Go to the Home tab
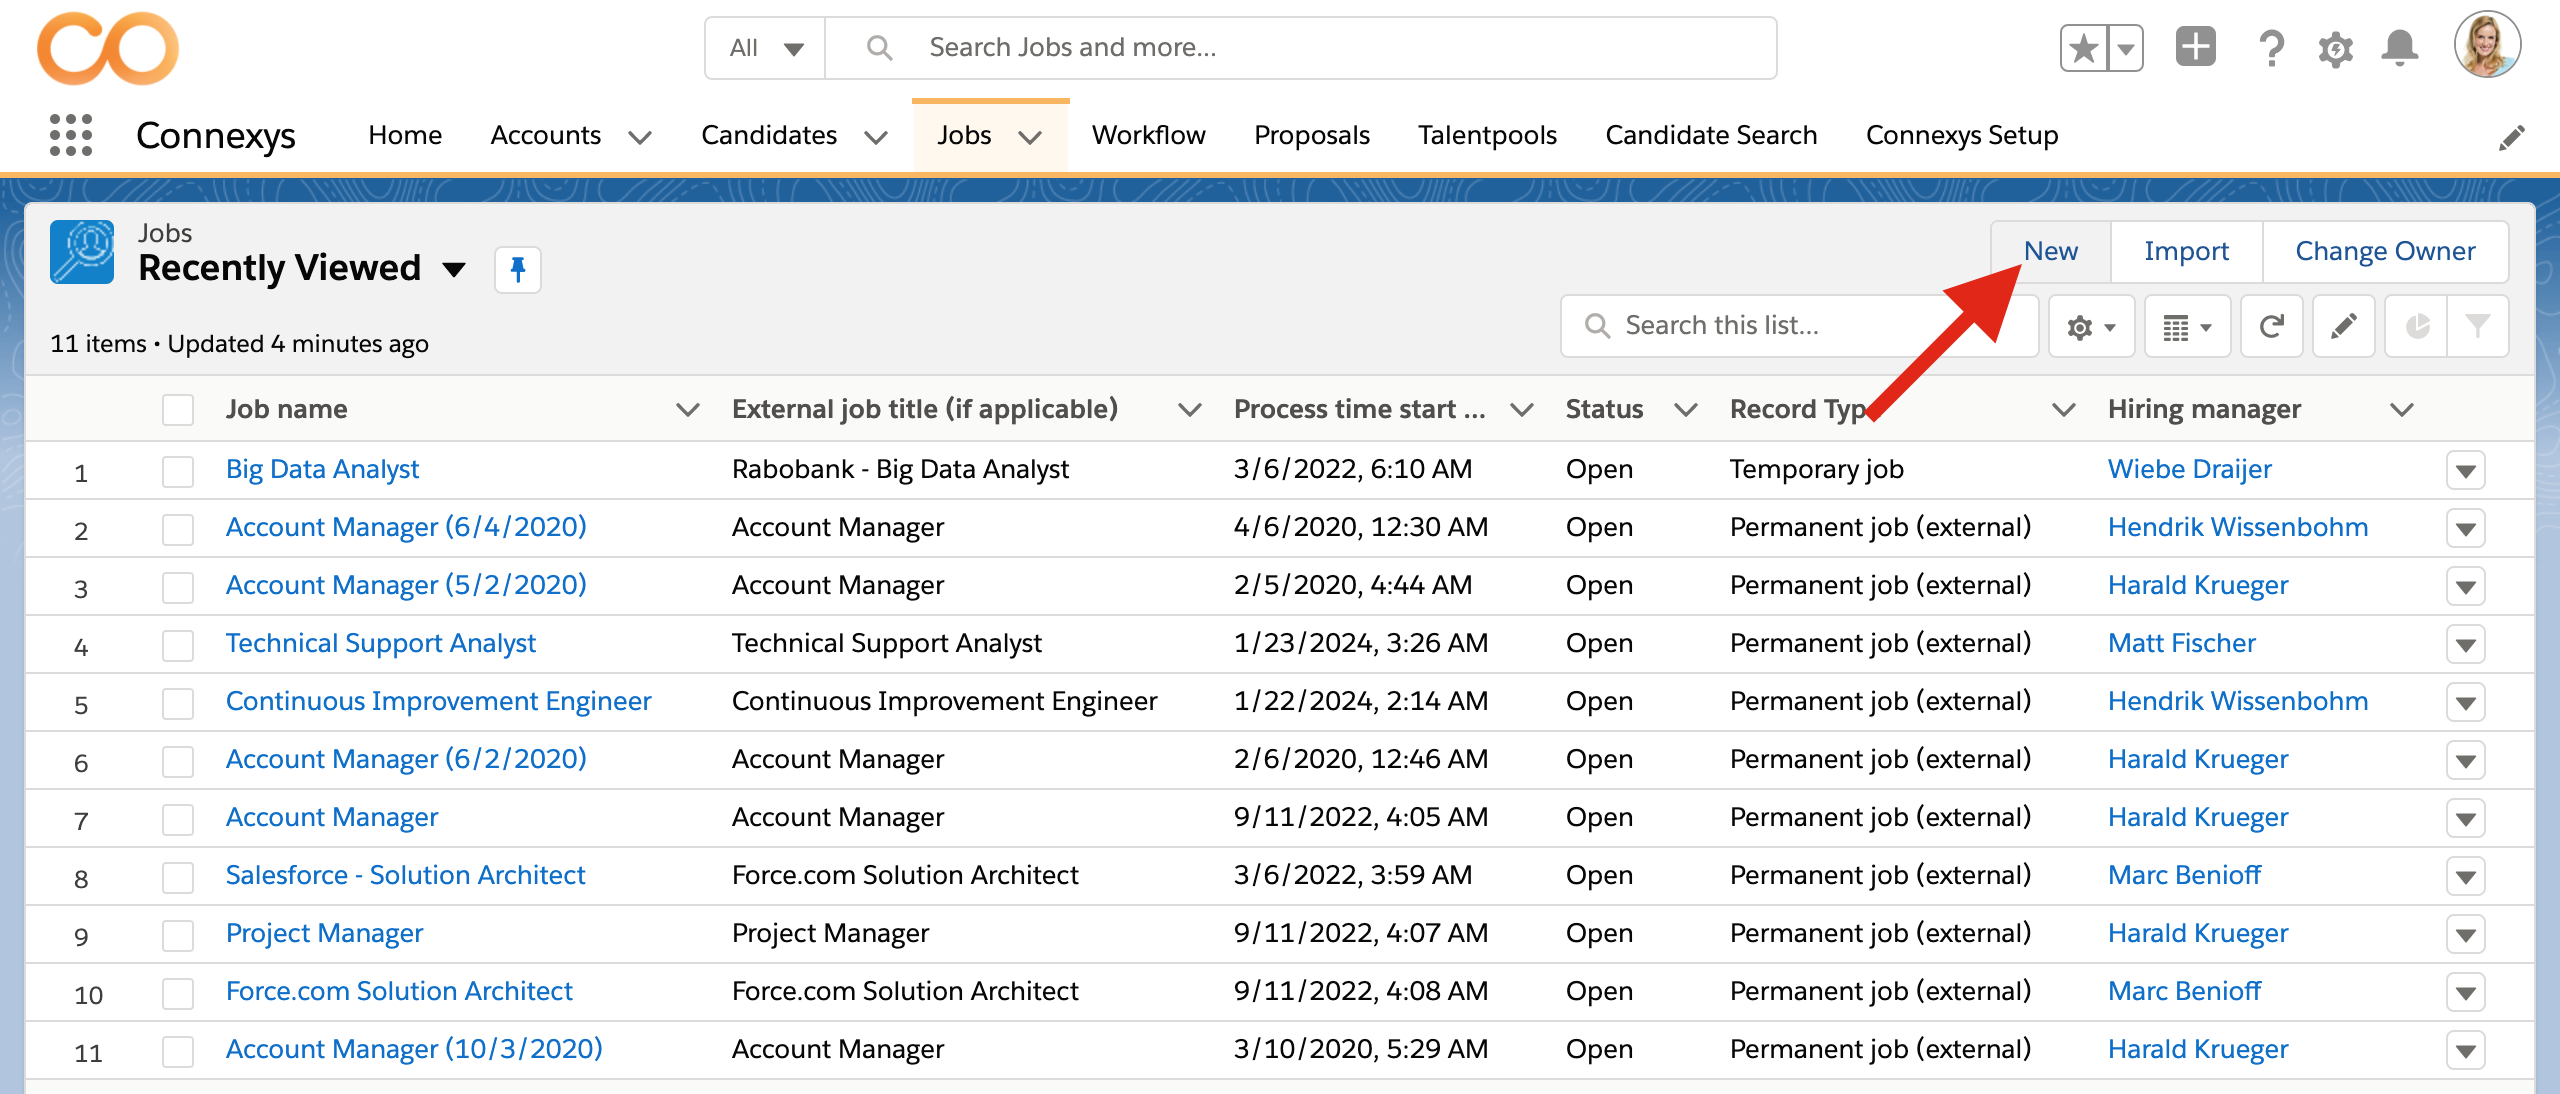This screenshot has height=1094, width=2560. click(405, 135)
